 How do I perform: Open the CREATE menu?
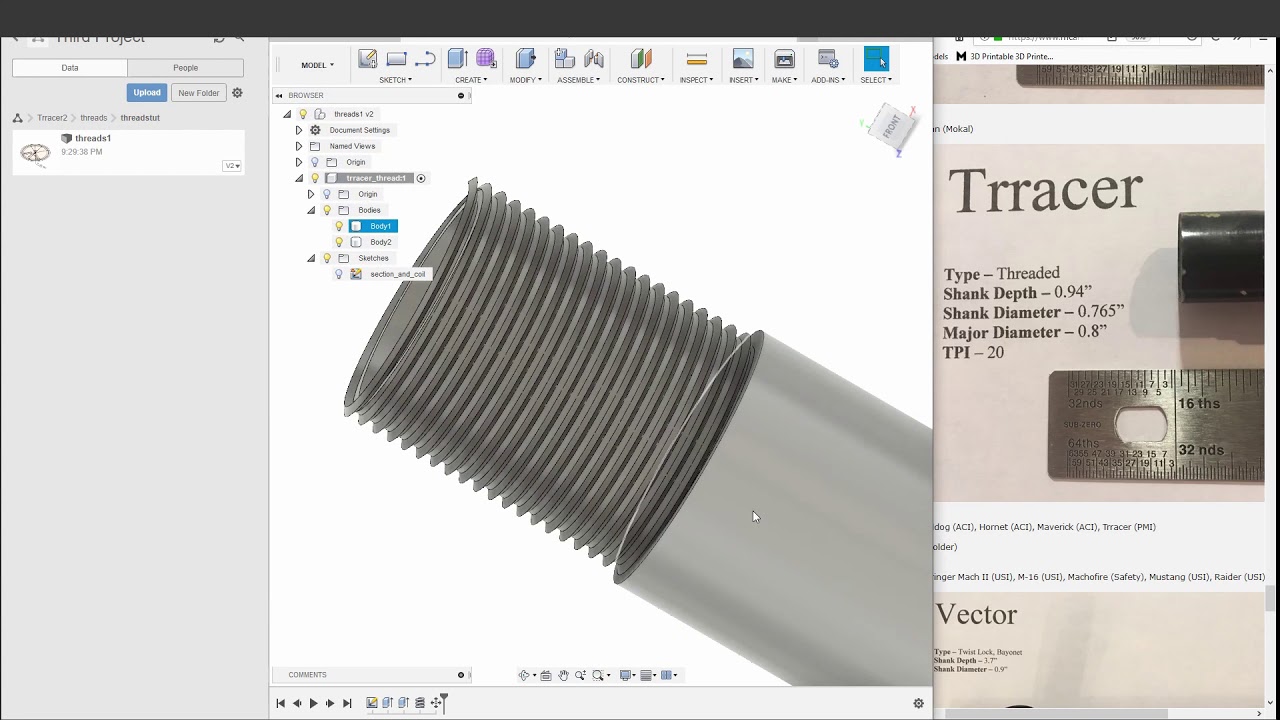[x=471, y=80]
